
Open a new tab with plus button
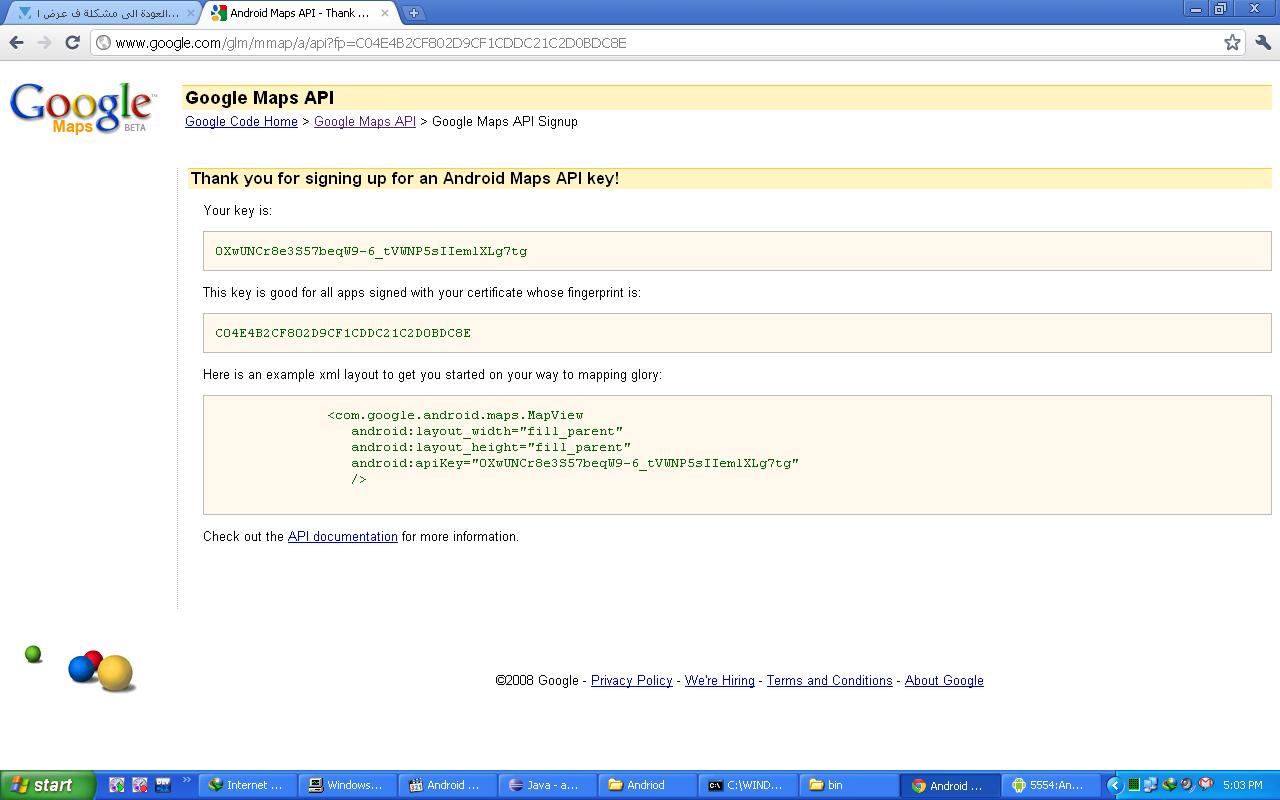coord(414,13)
